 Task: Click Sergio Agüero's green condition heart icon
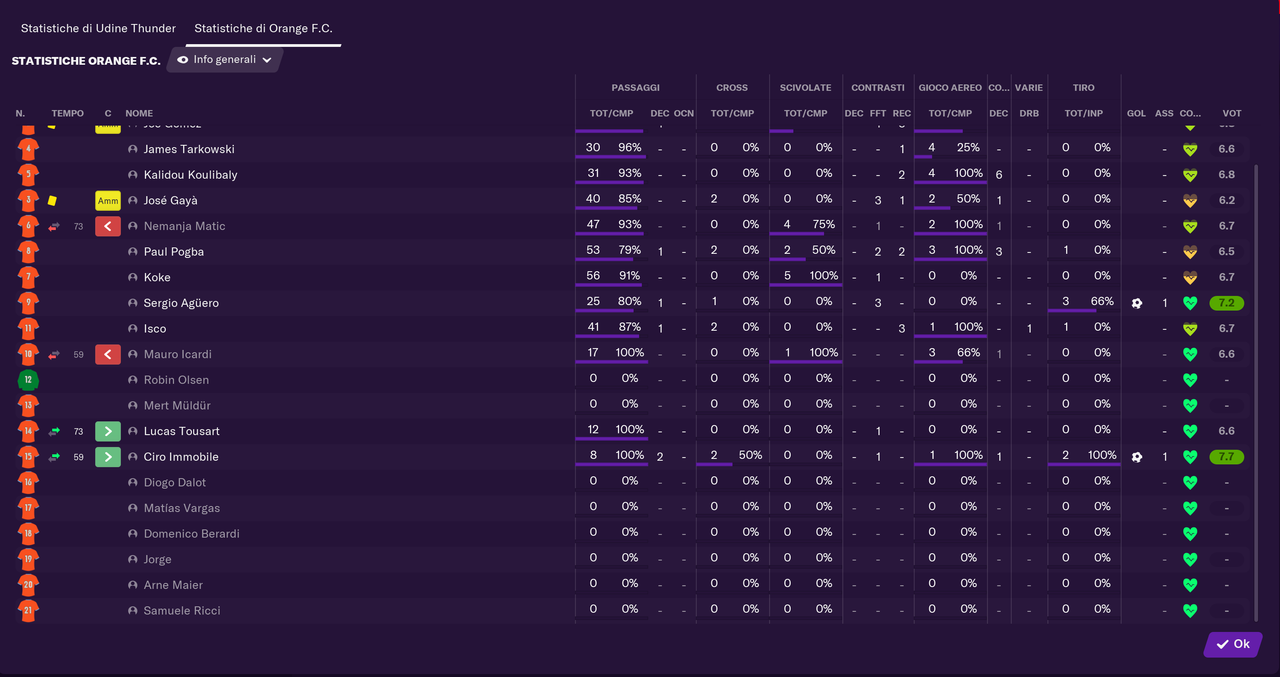click(x=1190, y=303)
